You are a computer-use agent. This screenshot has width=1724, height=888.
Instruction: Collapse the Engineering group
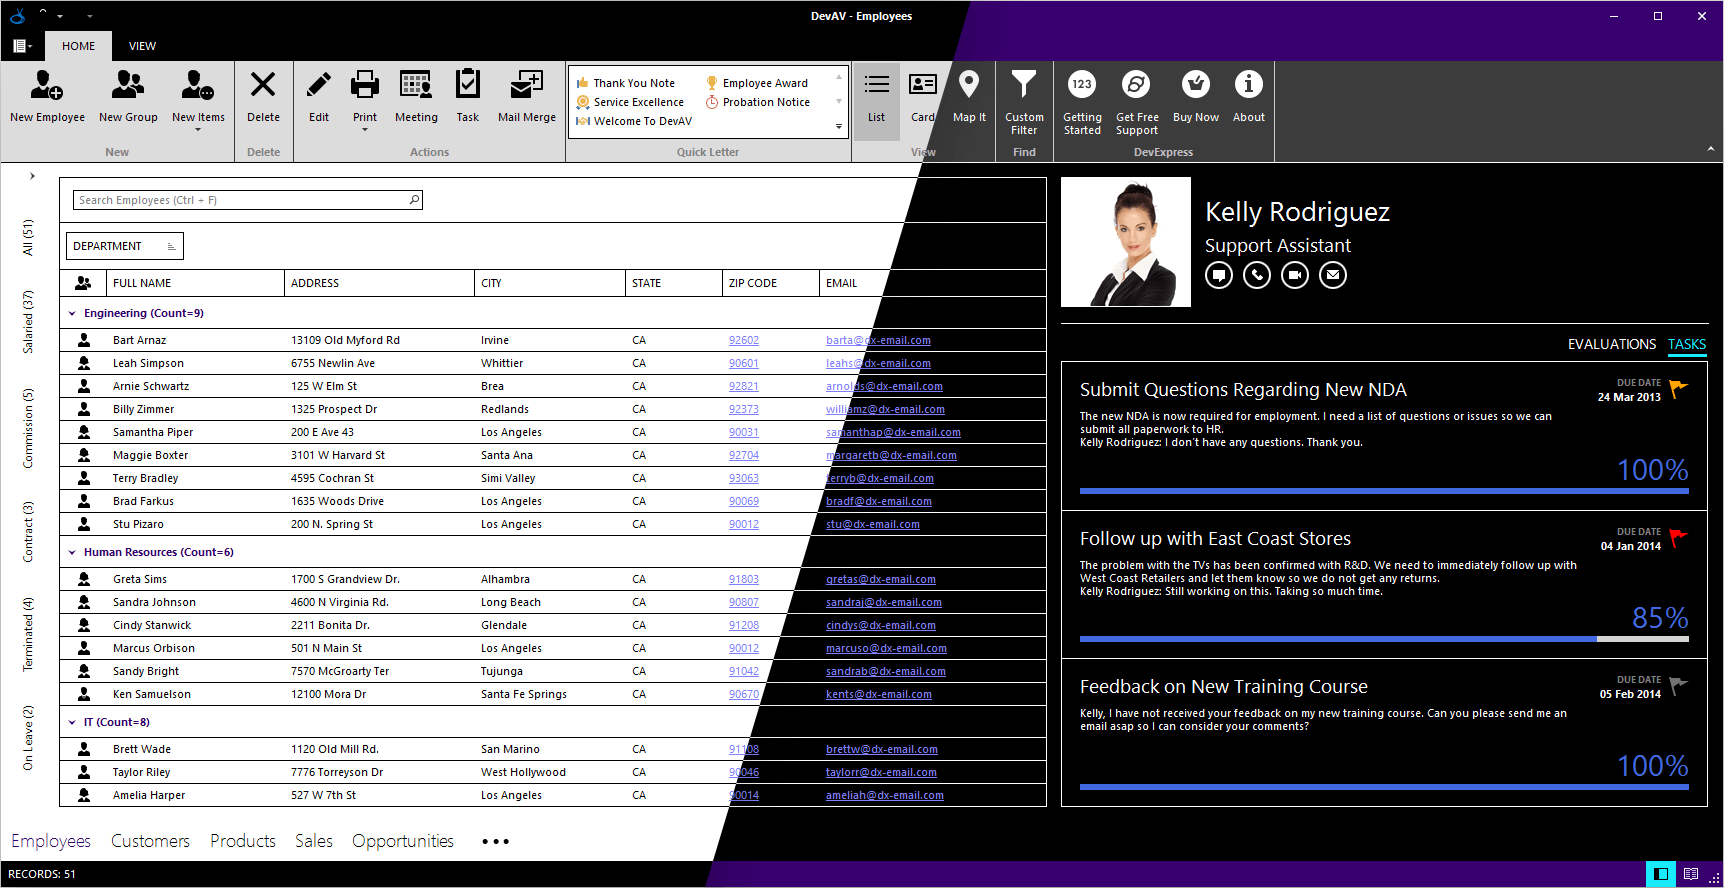[x=72, y=314]
